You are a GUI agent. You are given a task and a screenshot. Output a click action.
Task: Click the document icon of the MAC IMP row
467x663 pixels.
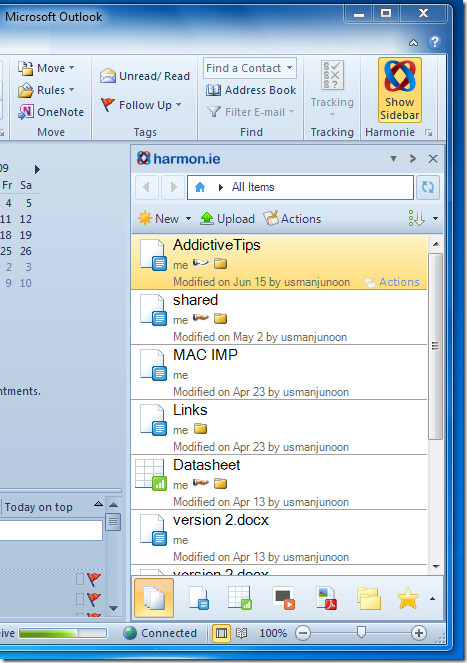pos(153,365)
